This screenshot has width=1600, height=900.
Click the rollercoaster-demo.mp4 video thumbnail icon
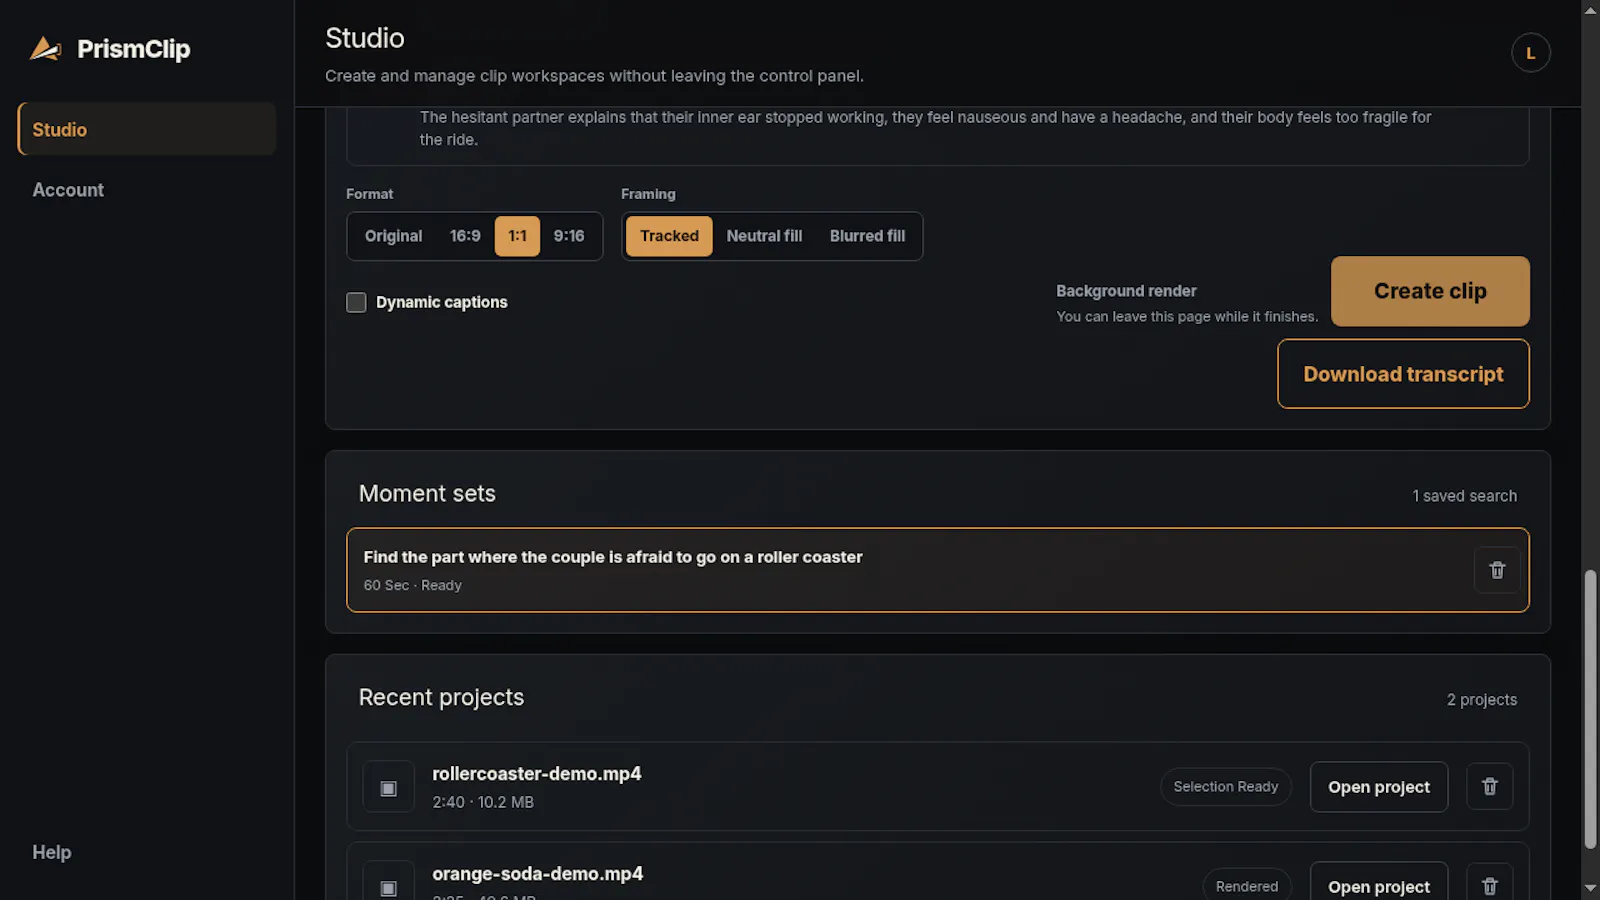(x=389, y=788)
